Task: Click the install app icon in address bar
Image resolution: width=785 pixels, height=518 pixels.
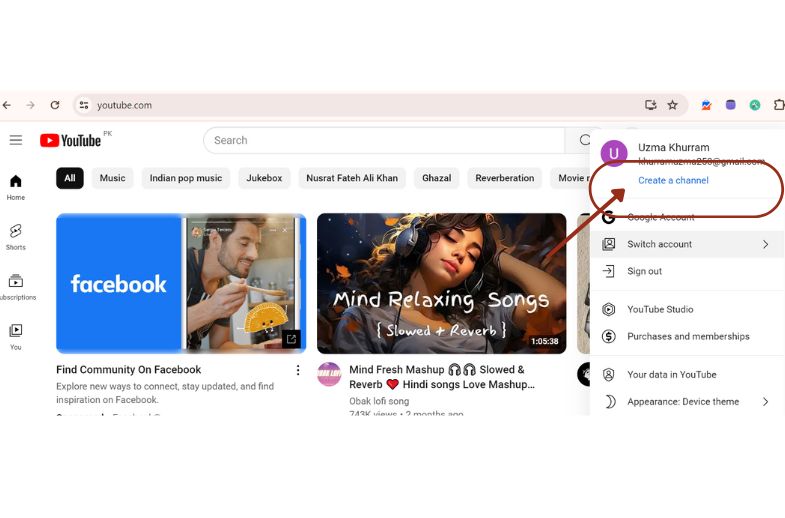Action: tap(650, 105)
